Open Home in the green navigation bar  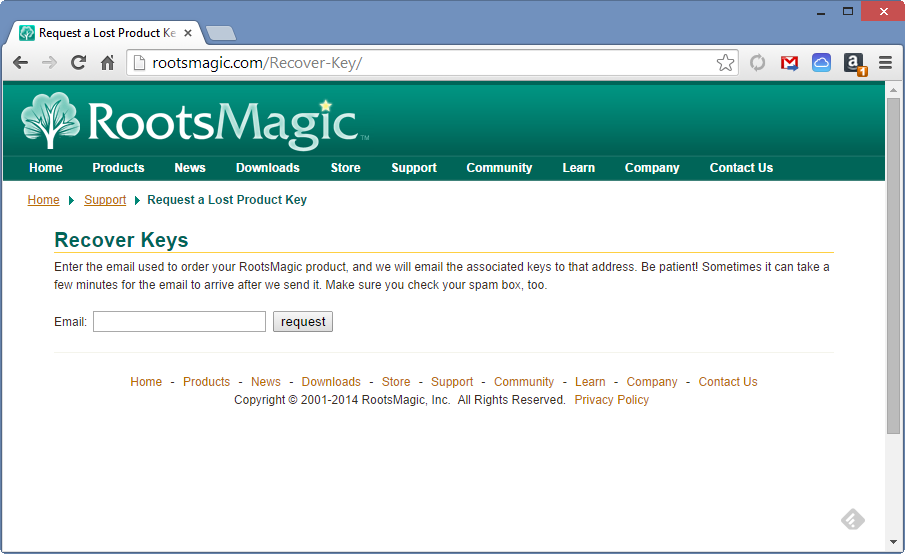click(46, 168)
